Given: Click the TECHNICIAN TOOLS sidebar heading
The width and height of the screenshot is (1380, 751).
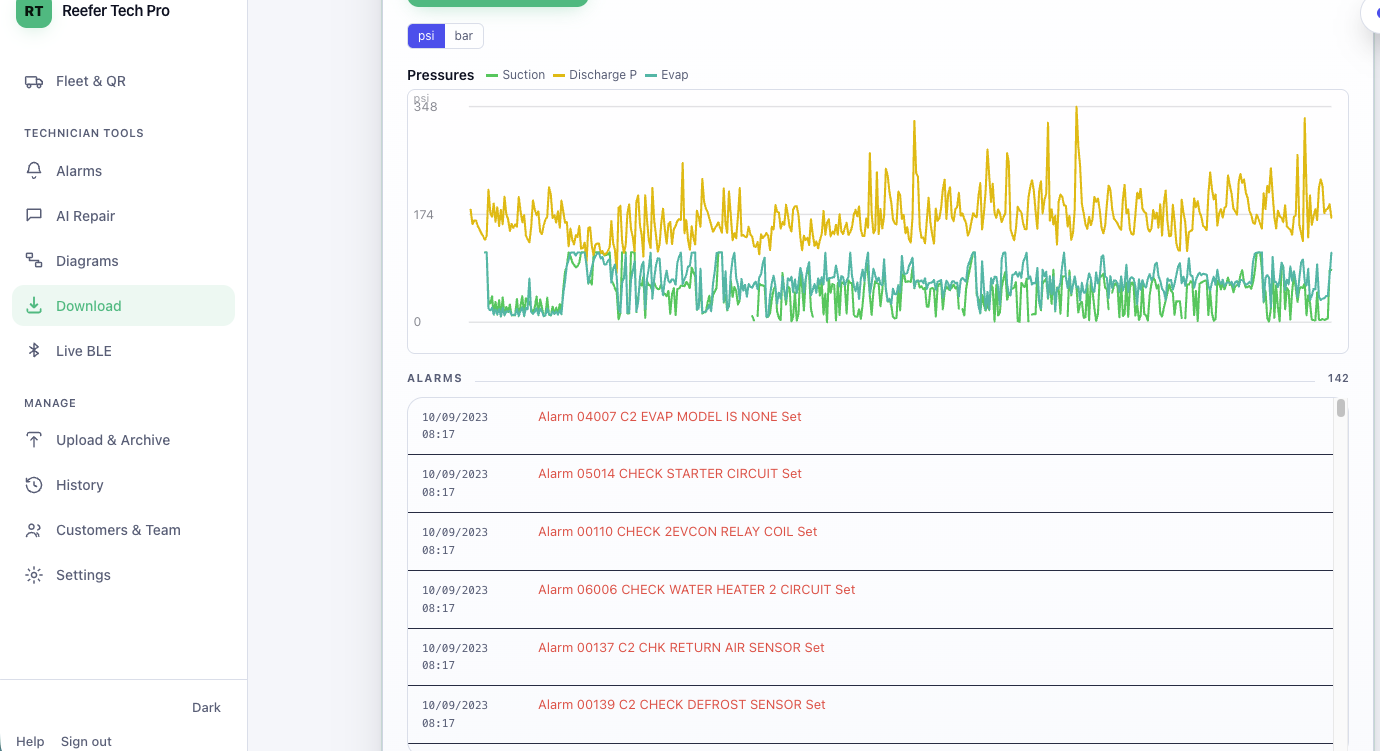Looking at the screenshot, I should 84,133.
